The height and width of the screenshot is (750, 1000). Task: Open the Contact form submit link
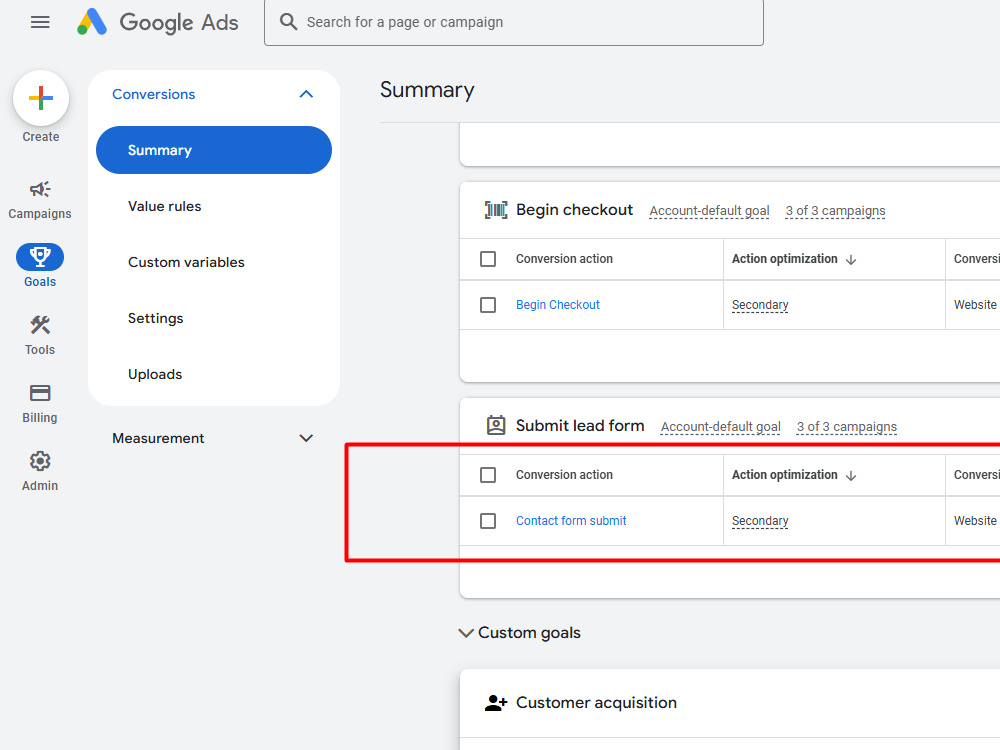tap(571, 521)
